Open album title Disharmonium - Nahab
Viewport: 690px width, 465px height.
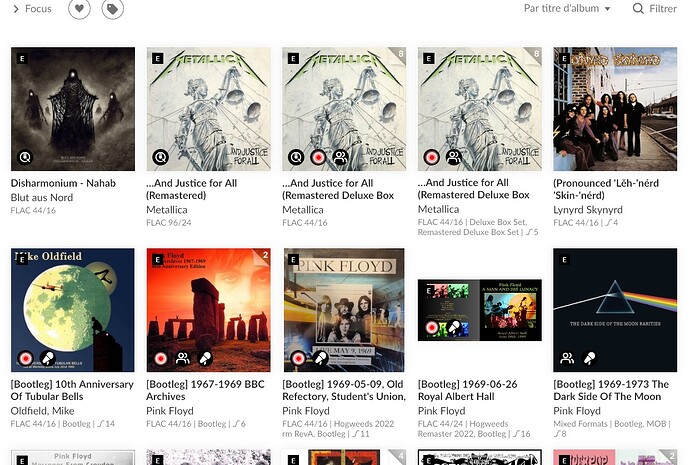pyautogui.click(x=63, y=183)
